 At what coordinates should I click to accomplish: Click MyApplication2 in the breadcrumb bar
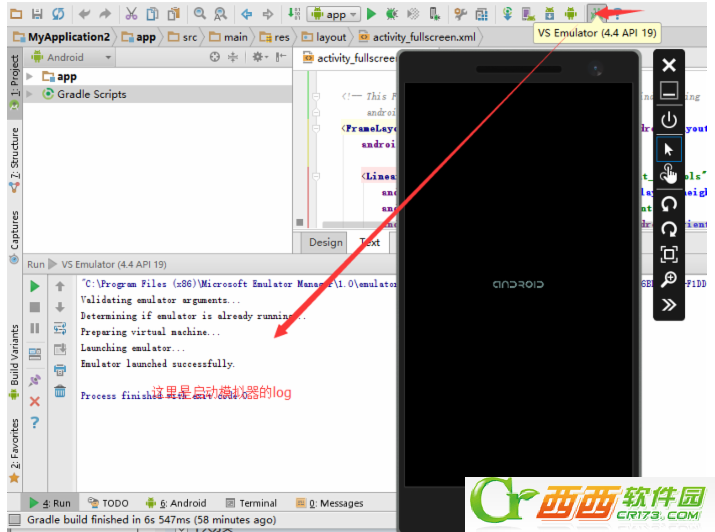60,37
